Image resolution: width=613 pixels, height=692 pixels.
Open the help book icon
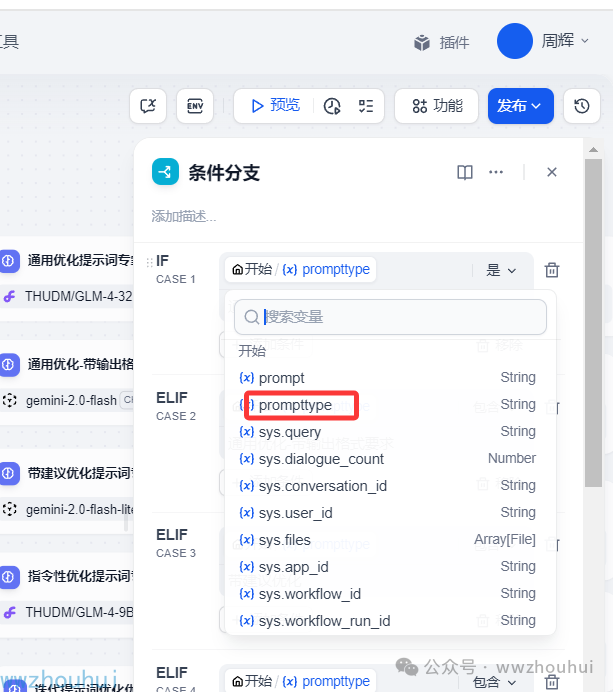tap(465, 173)
